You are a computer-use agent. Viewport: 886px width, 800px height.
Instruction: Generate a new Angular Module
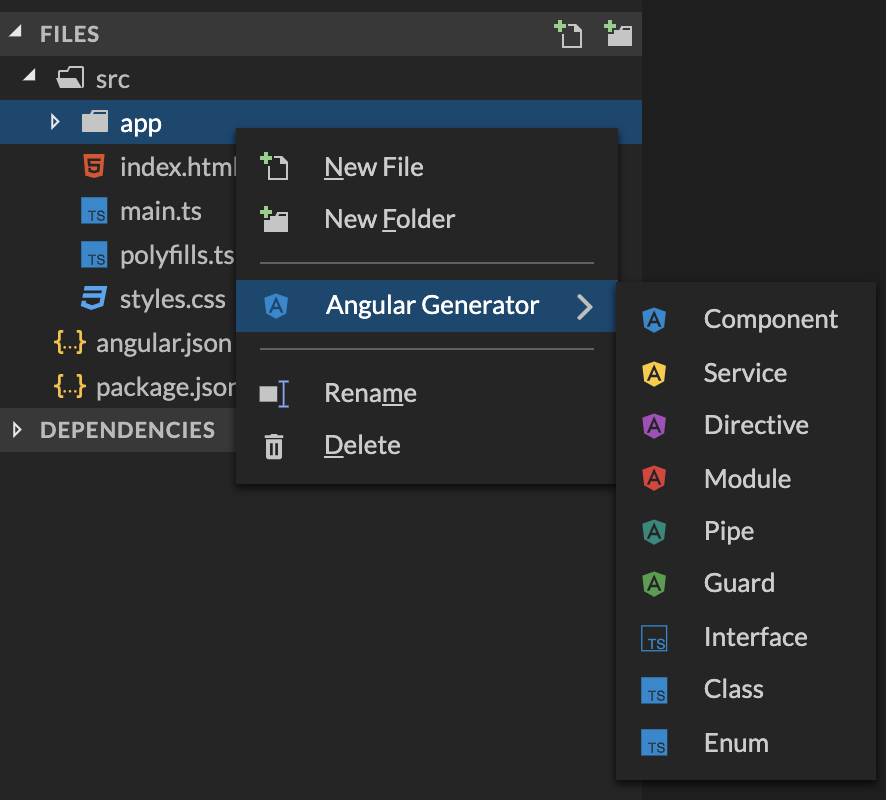tap(746, 479)
